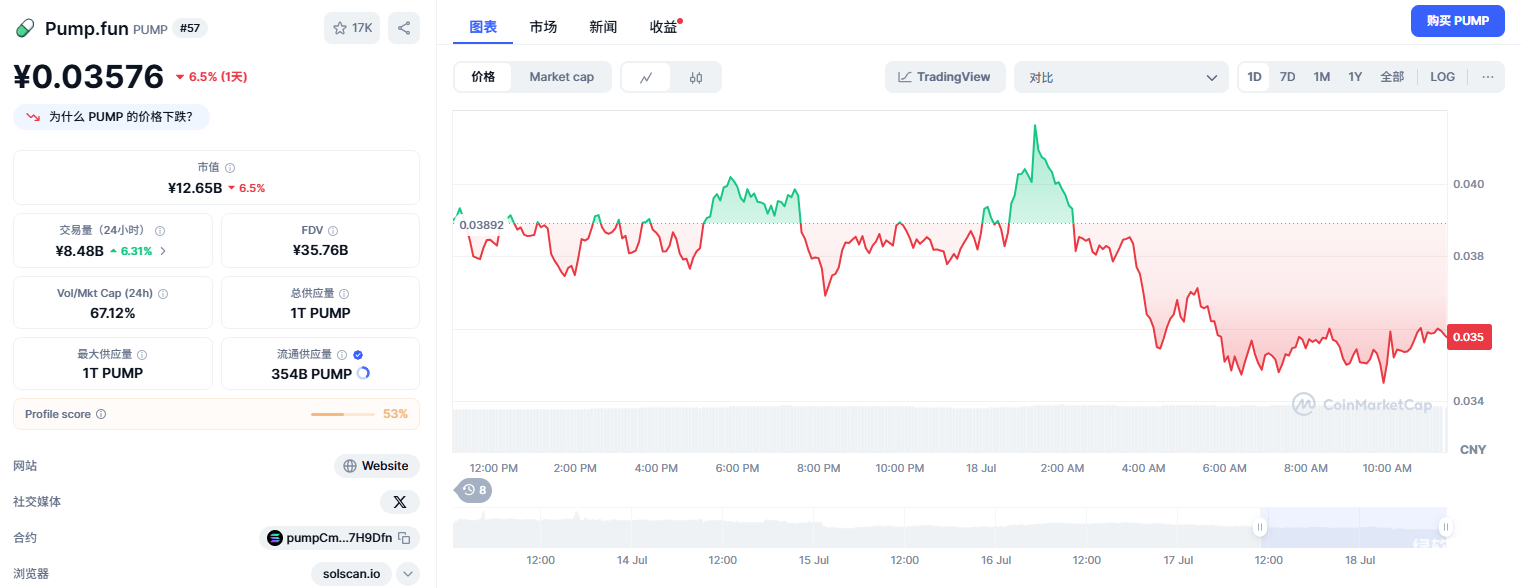Open the 市场 tab
The image size is (1521, 588).
(543, 27)
